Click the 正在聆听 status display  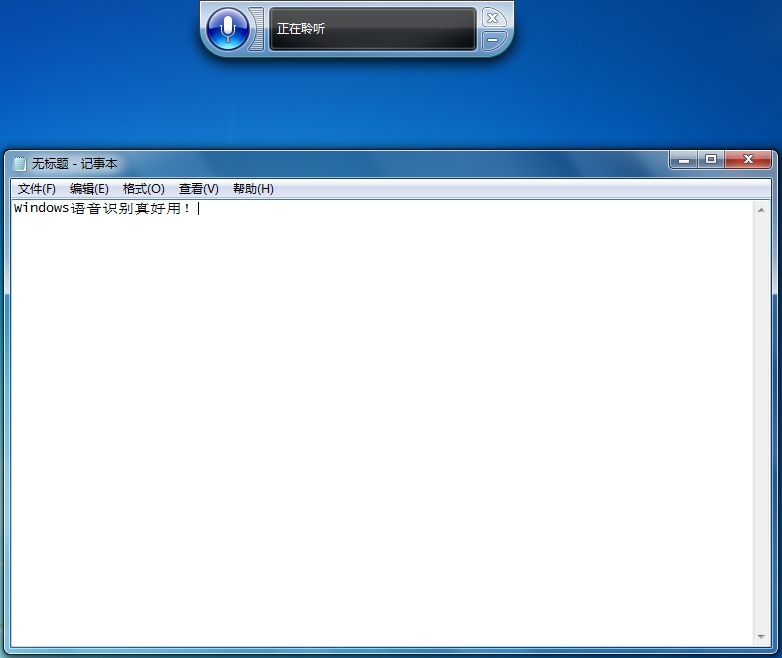[373, 29]
